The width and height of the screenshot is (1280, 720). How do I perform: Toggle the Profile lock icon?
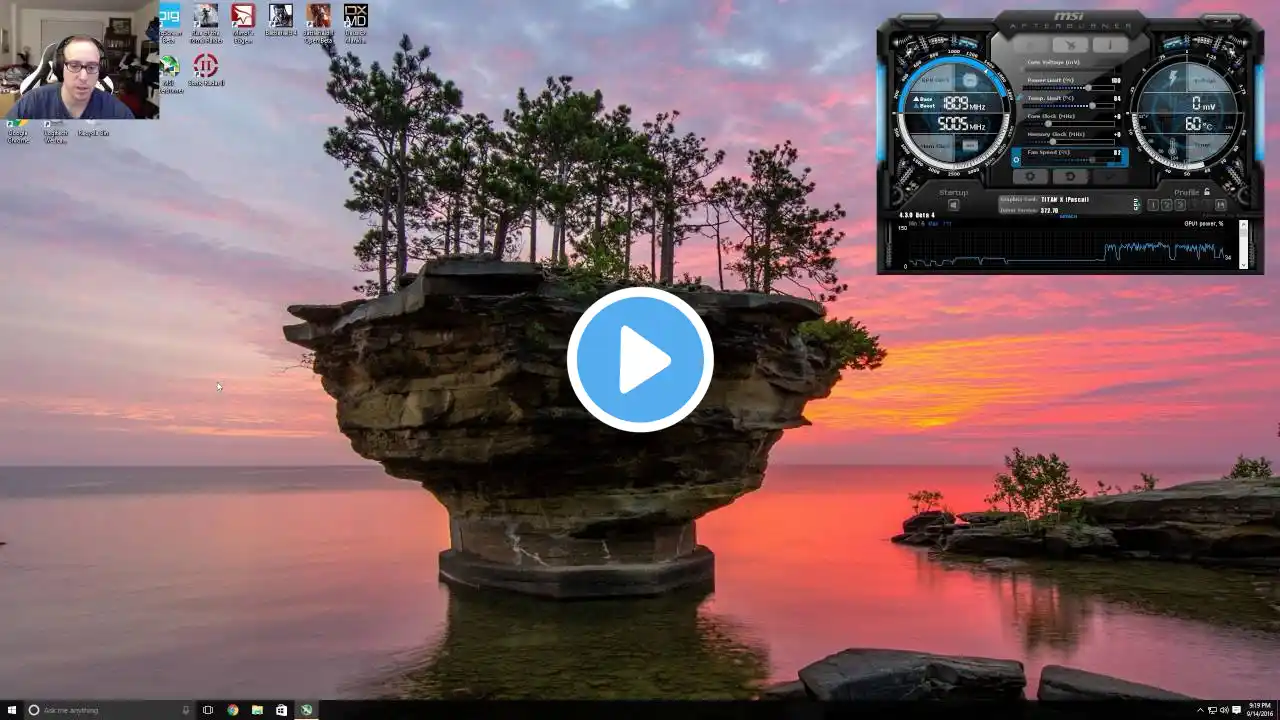pyautogui.click(x=1207, y=191)
